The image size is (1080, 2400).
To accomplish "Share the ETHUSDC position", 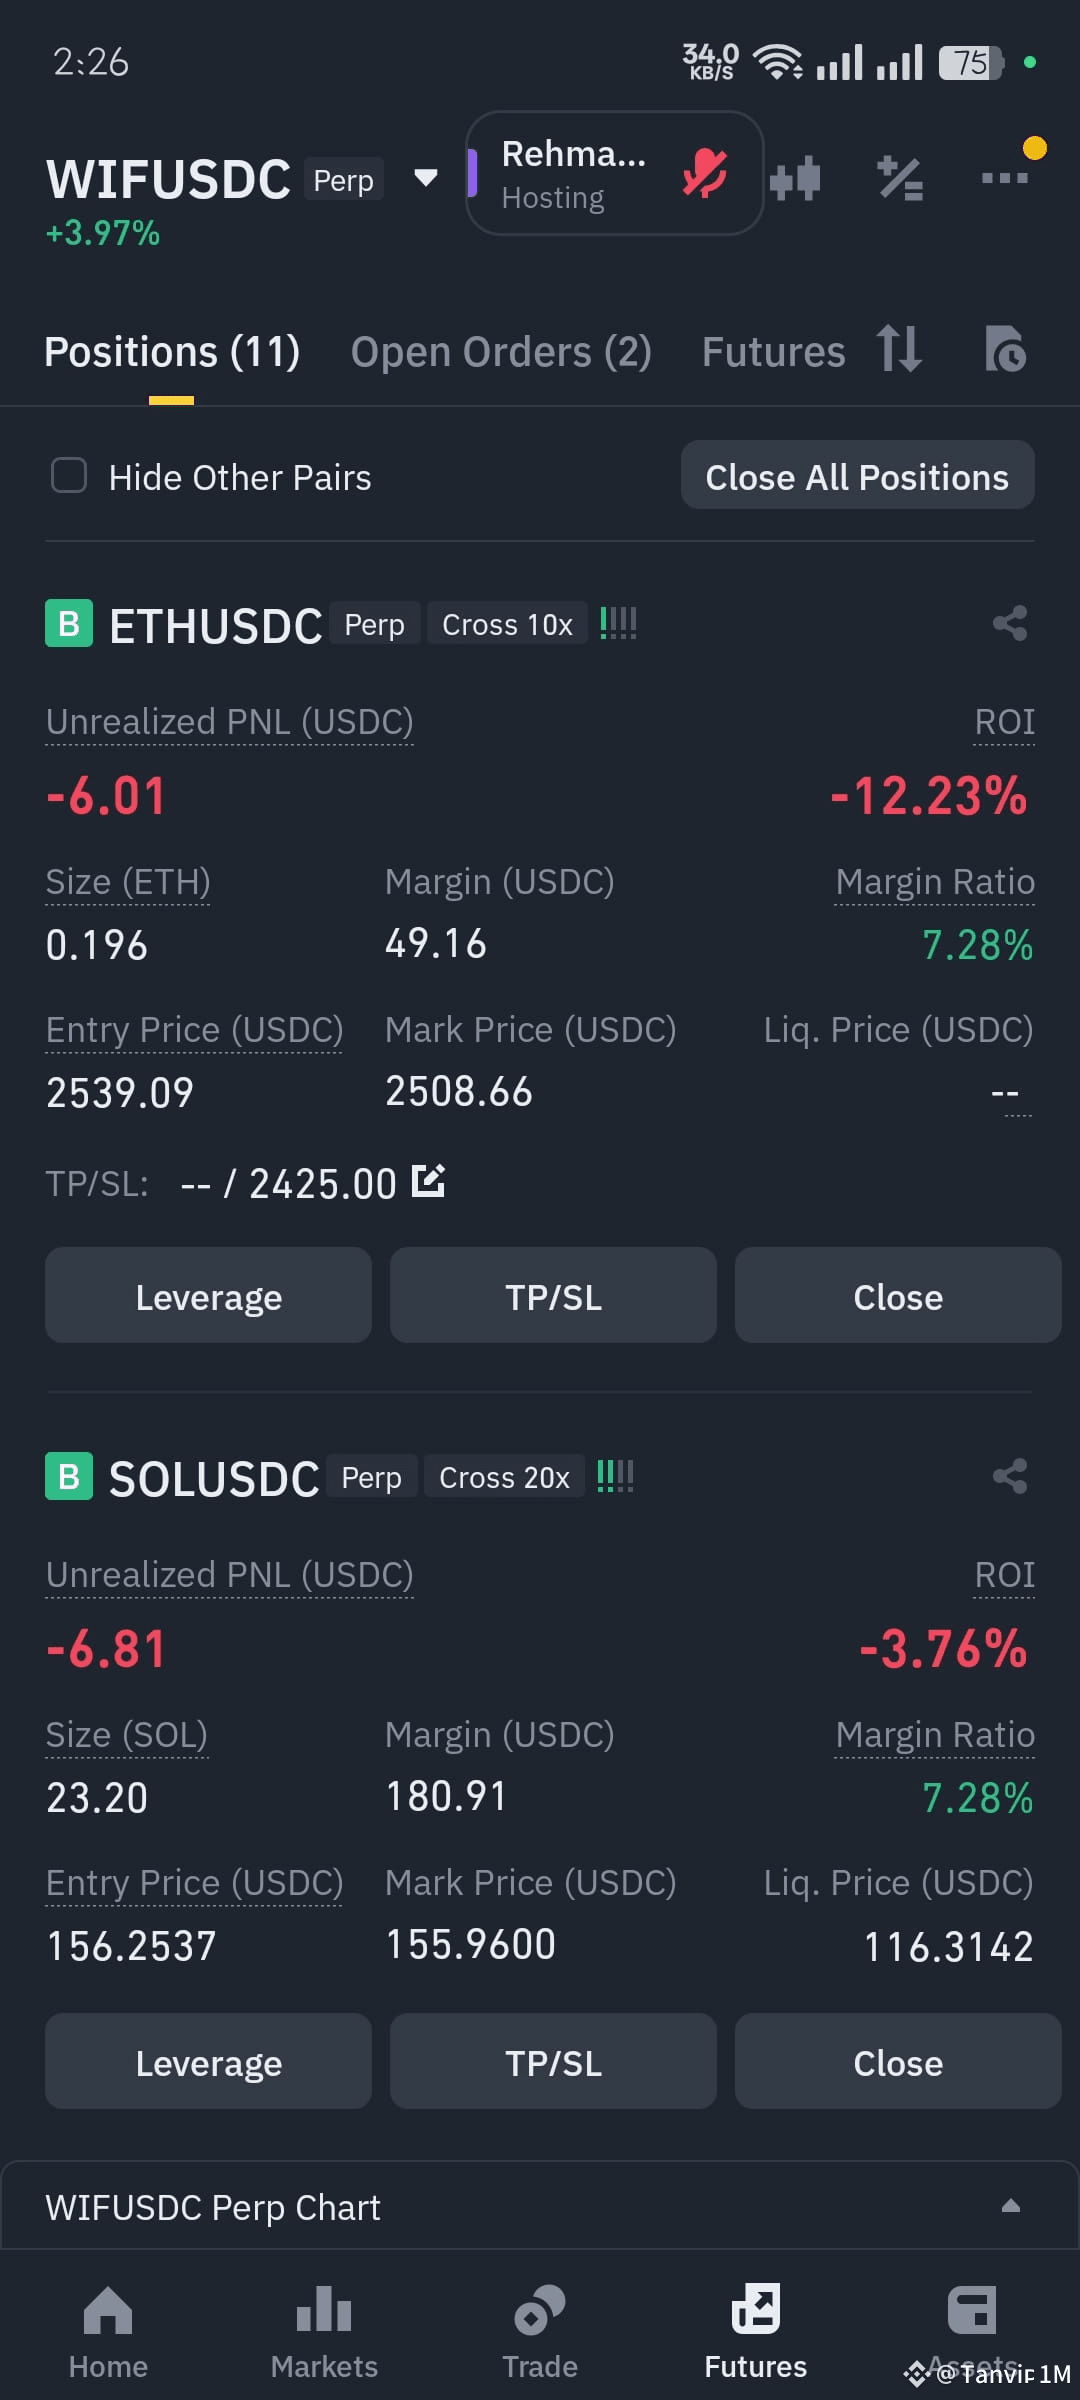I will coord(1010,623).
